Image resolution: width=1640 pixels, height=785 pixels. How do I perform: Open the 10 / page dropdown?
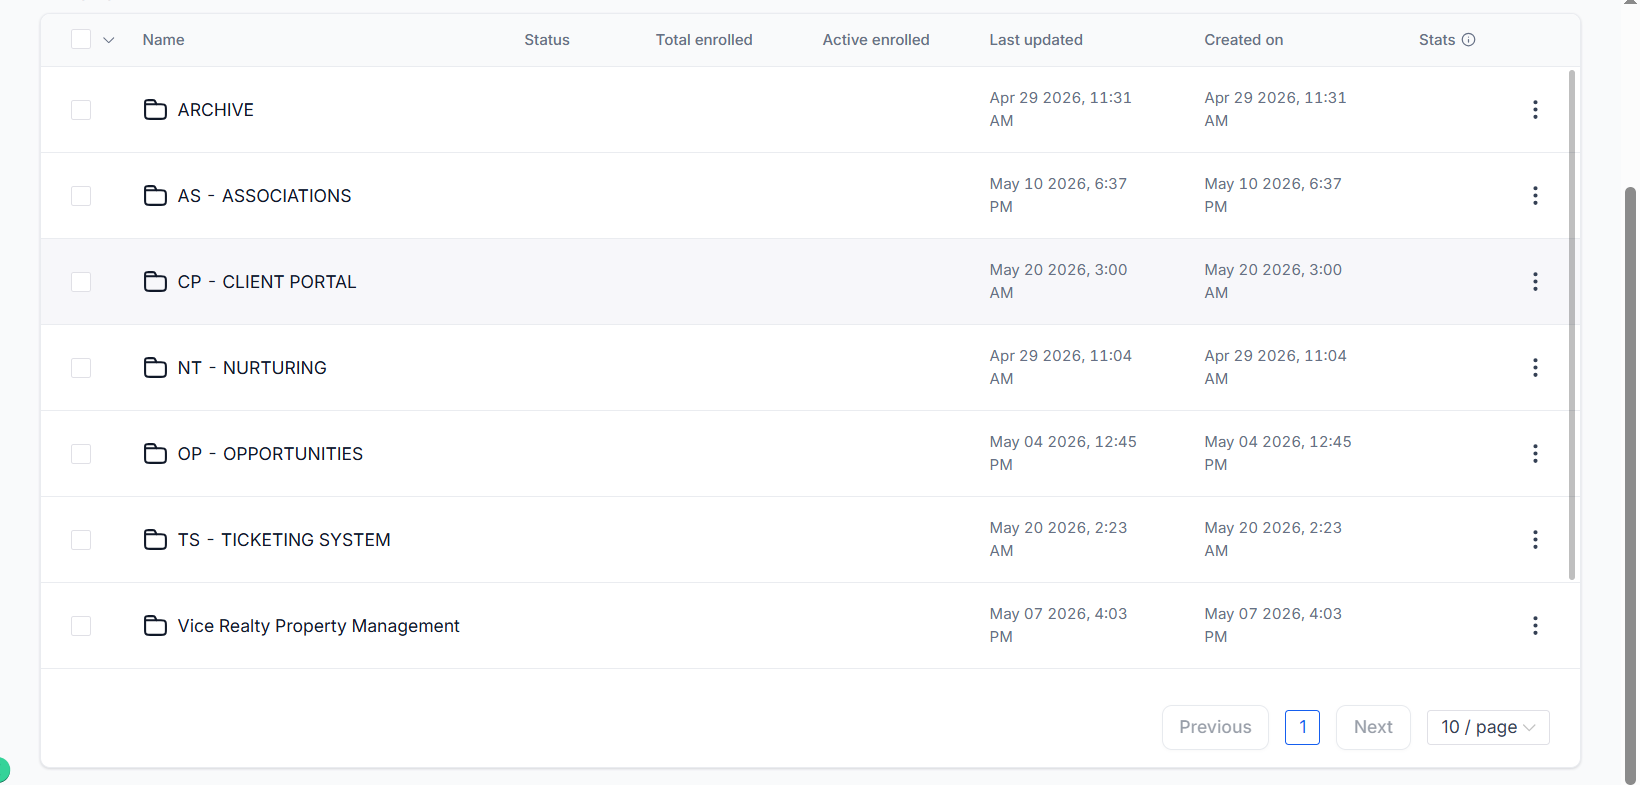(1488, 727)
